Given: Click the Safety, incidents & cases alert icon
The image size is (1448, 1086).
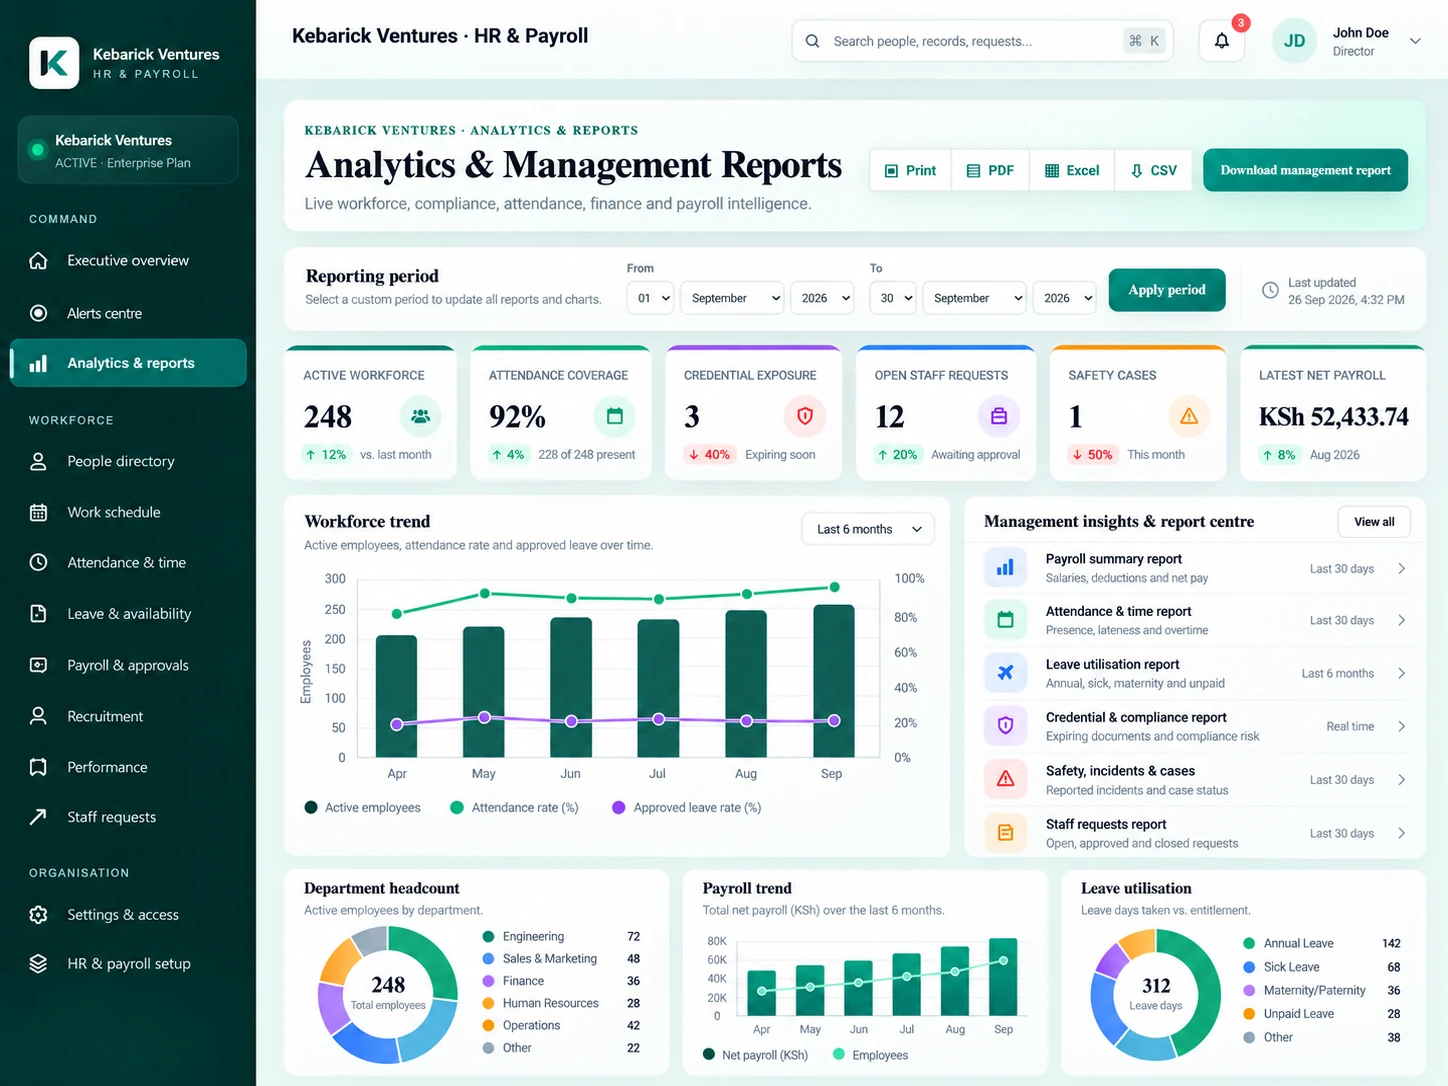Looking at the screenshot, I should (1005, 779).
